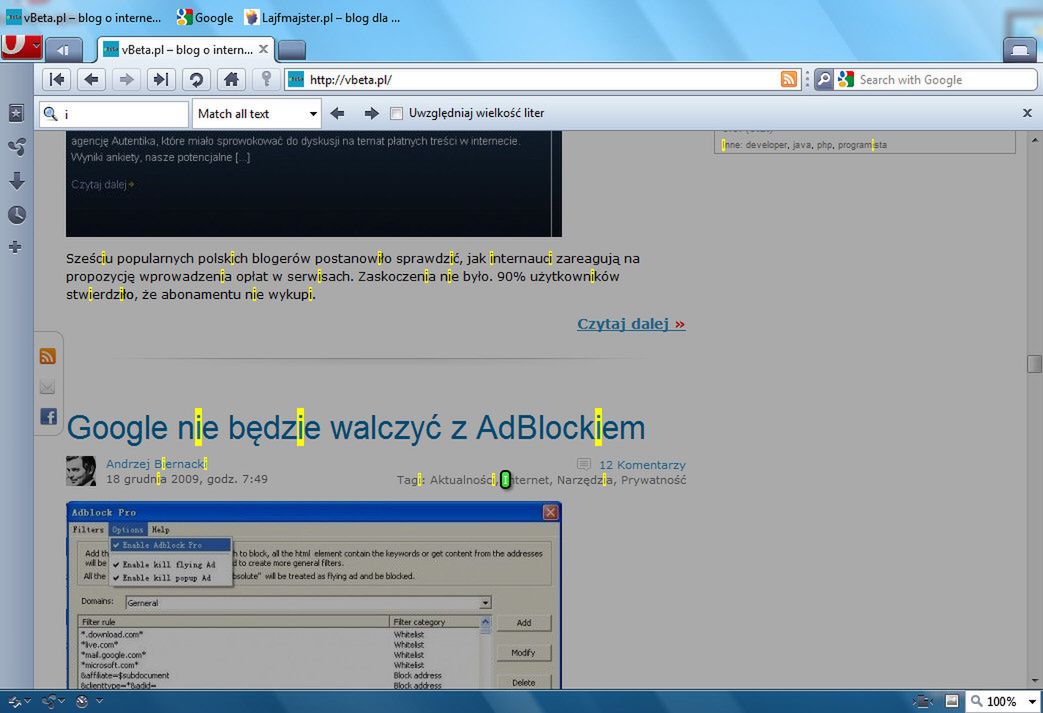Open the closed tabs trash can
This screenshot has width=1043, height=713.
(1019, 50)
